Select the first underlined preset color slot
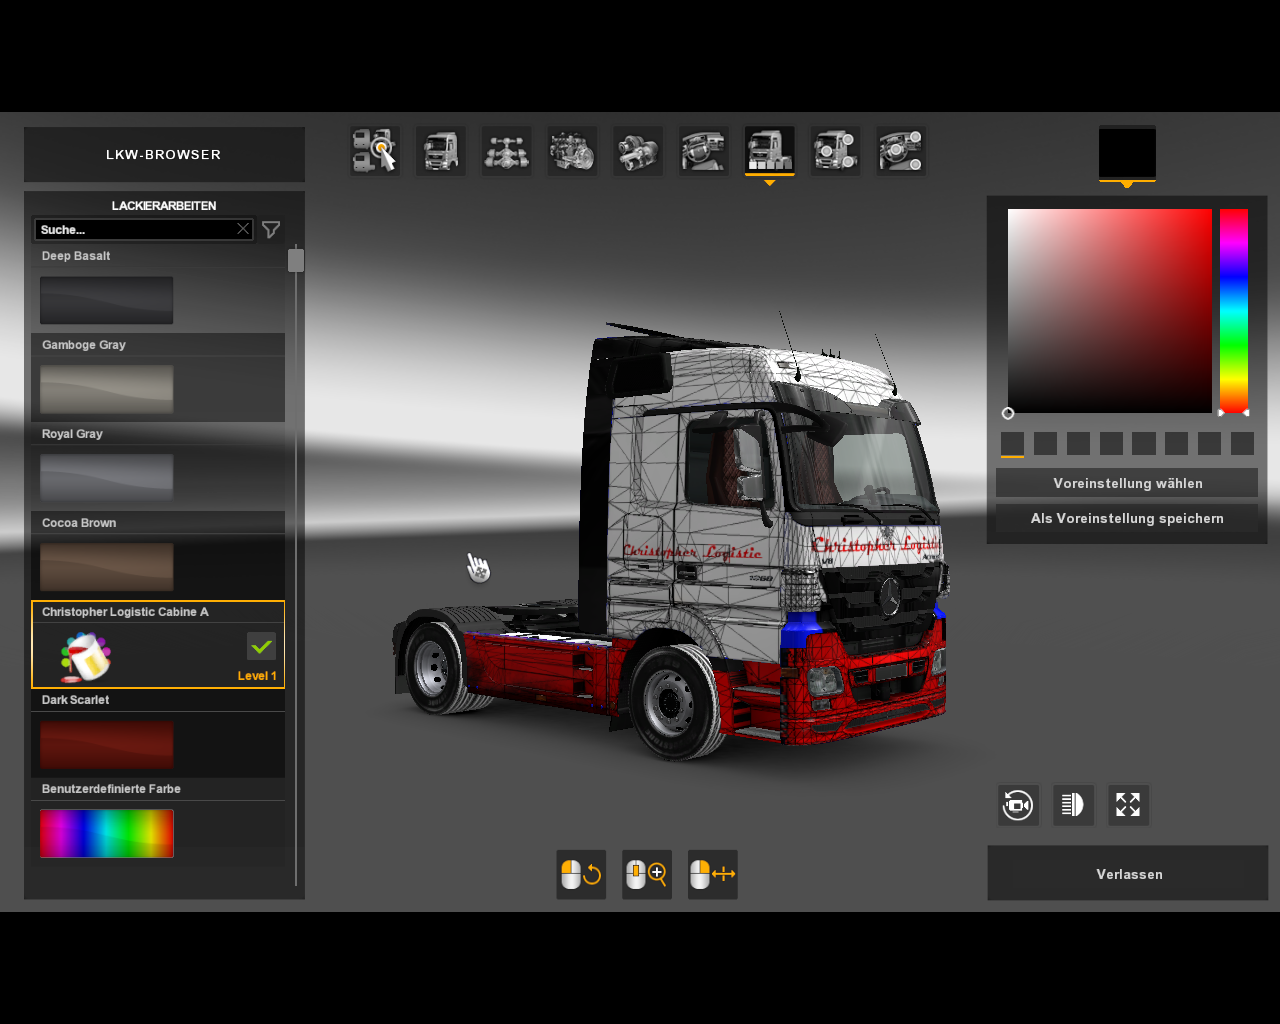This screenshot has width=1280, height=1024. 1013,443
